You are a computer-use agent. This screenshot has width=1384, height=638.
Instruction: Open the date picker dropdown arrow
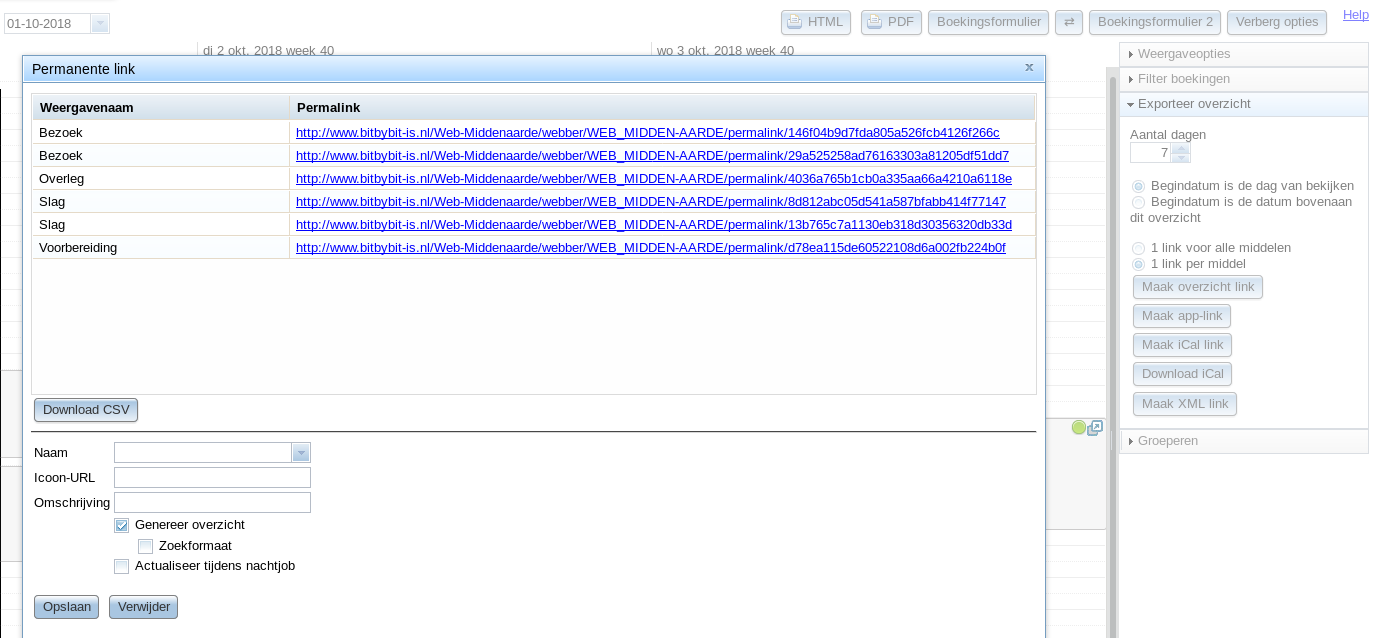pos(100,24)
